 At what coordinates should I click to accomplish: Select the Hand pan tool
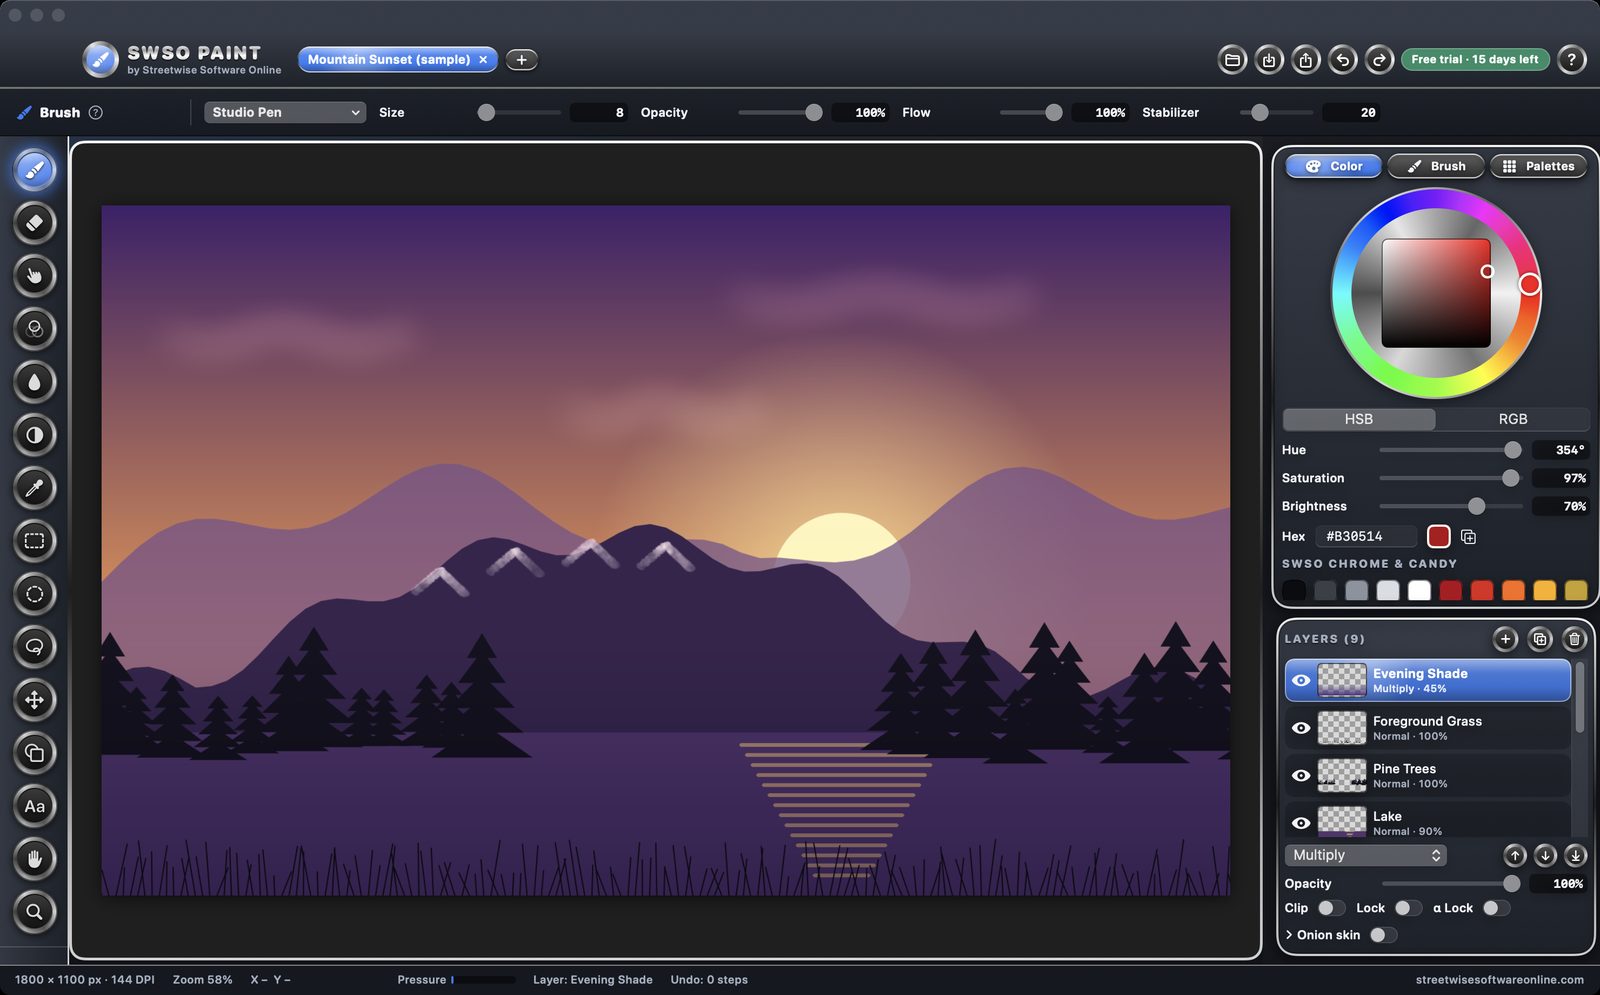pyautogui.click(x=34, y=859)
